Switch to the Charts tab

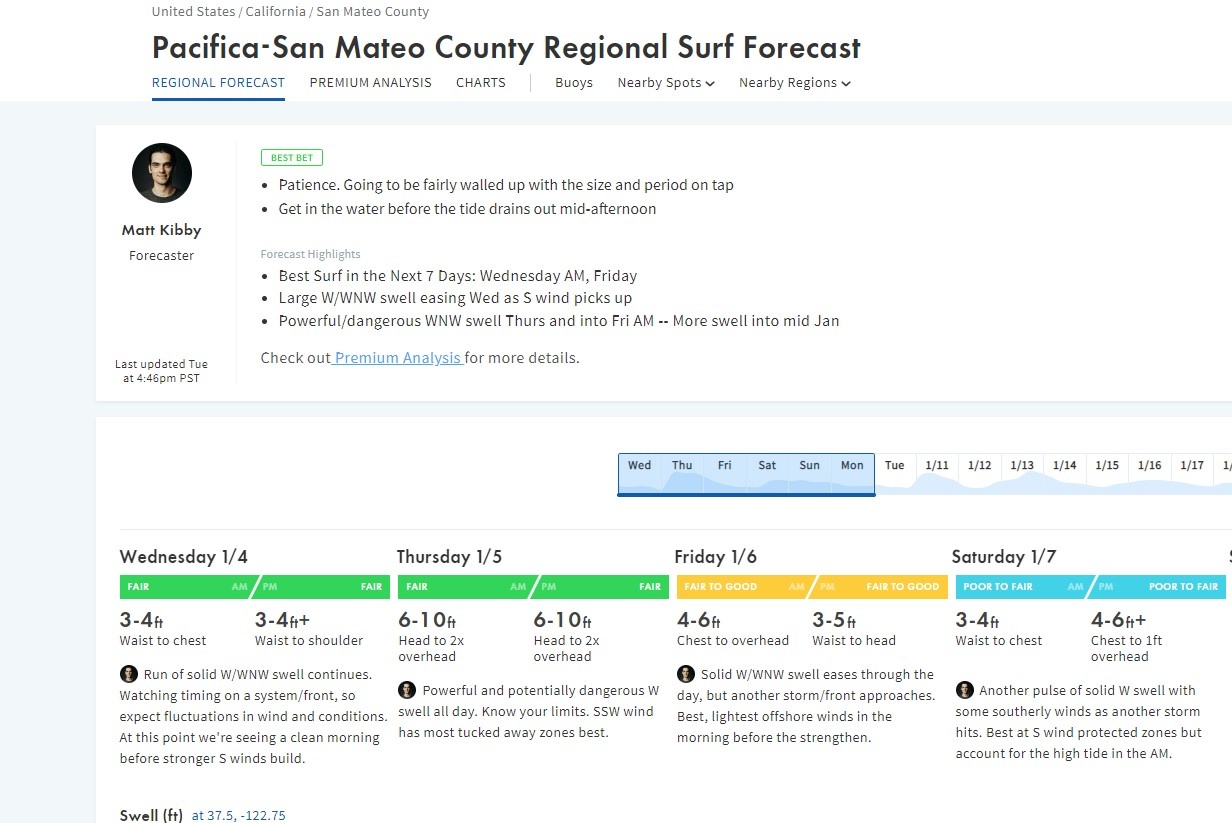[x=481, y=83]
